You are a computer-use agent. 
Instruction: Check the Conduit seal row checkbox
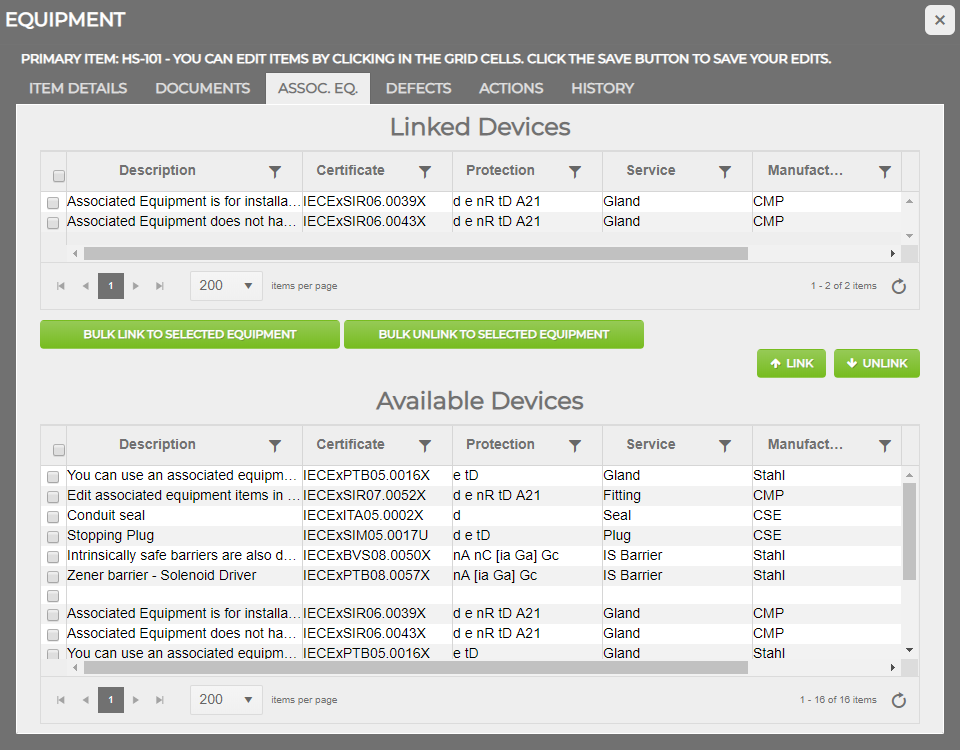pos(53,517)
